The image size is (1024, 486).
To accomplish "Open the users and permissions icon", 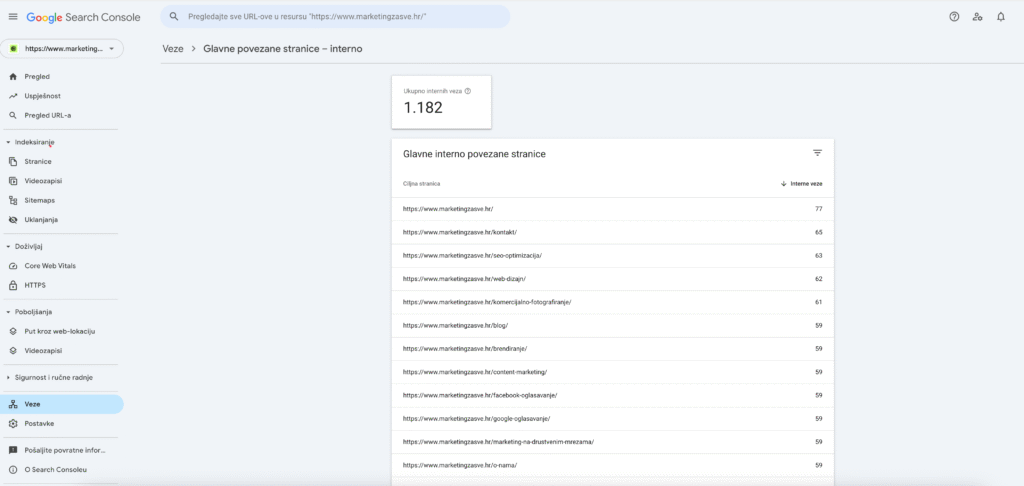I will (x=977, y=17).
